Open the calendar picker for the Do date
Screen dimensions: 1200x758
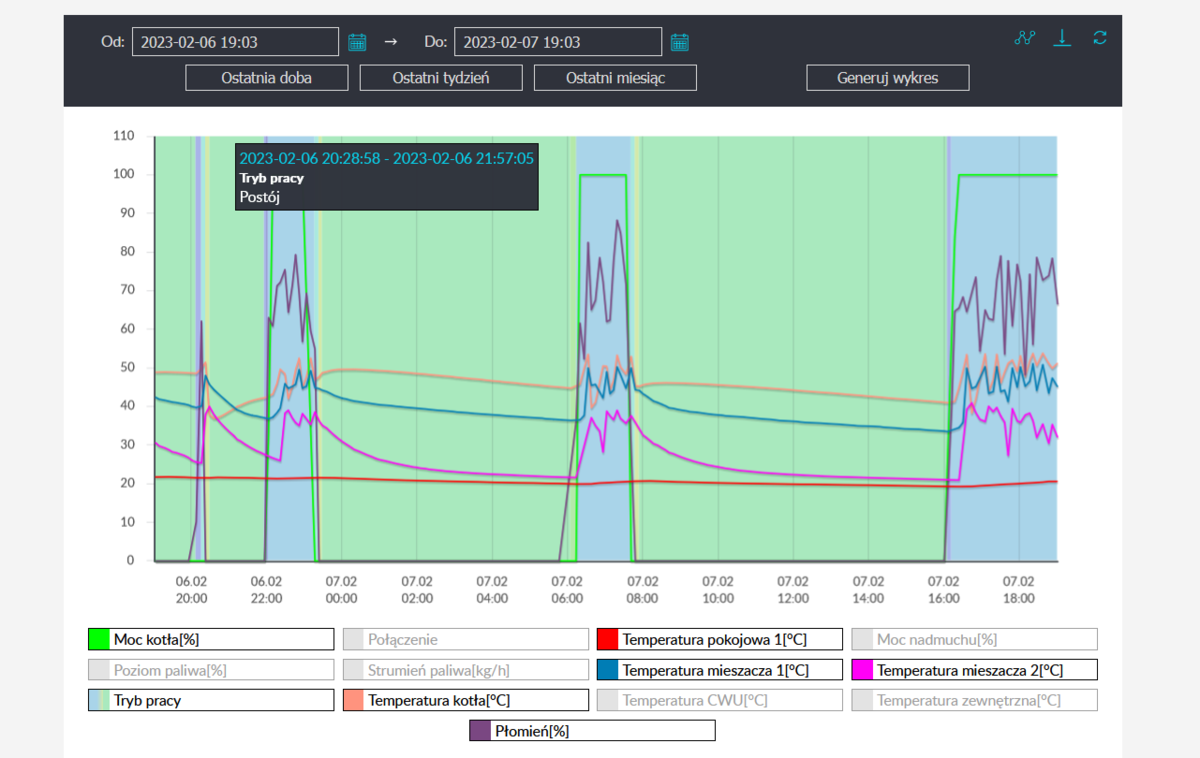680,42
